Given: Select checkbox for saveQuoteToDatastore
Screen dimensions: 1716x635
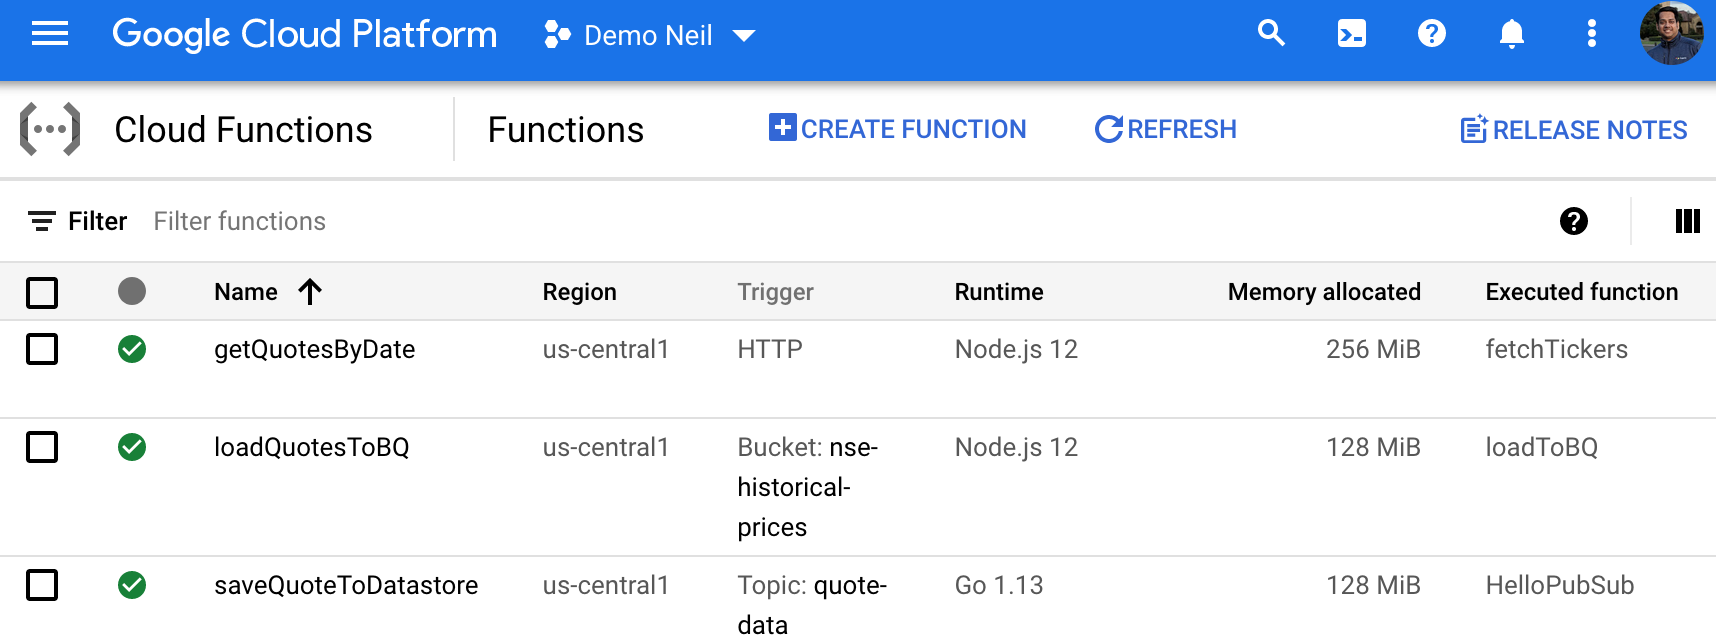Looking at the screenshot, I should [x=42, y=585].
